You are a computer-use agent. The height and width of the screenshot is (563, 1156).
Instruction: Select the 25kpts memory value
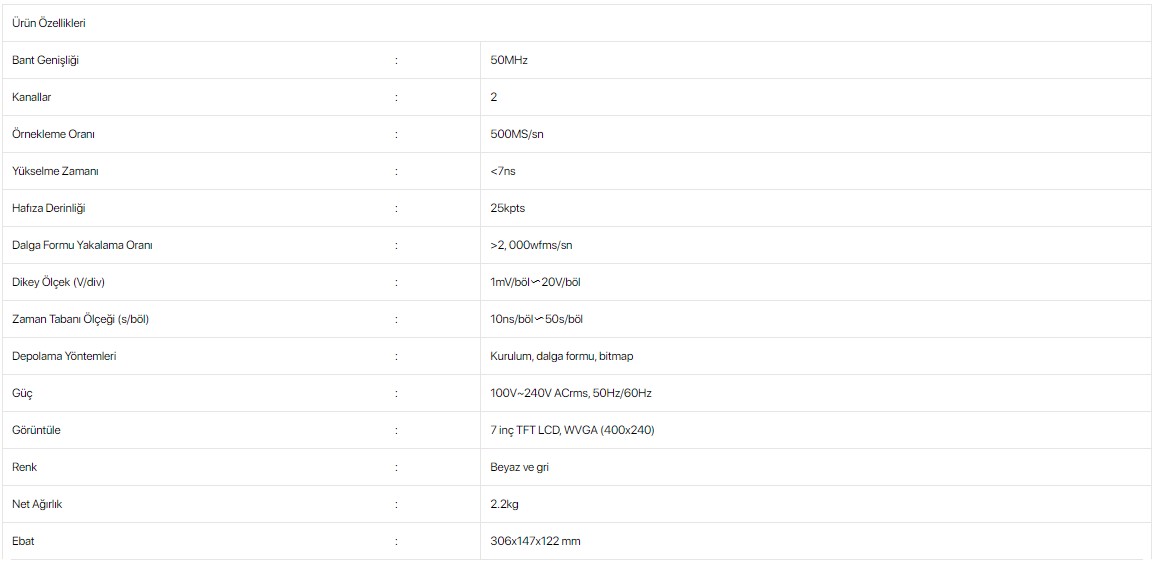point(507,209)
